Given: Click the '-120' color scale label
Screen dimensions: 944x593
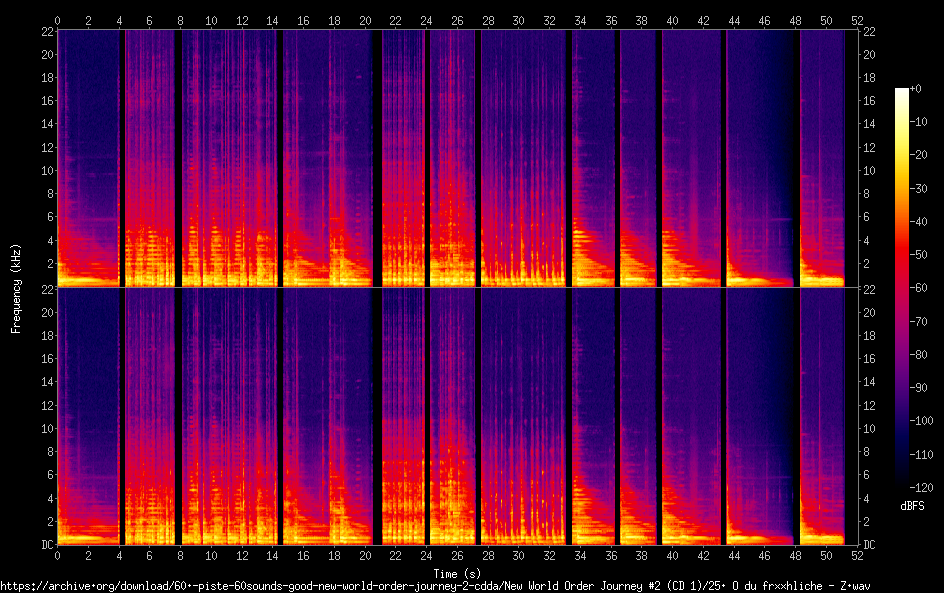Looking at the screenshot, I should [x=921, y=488].
